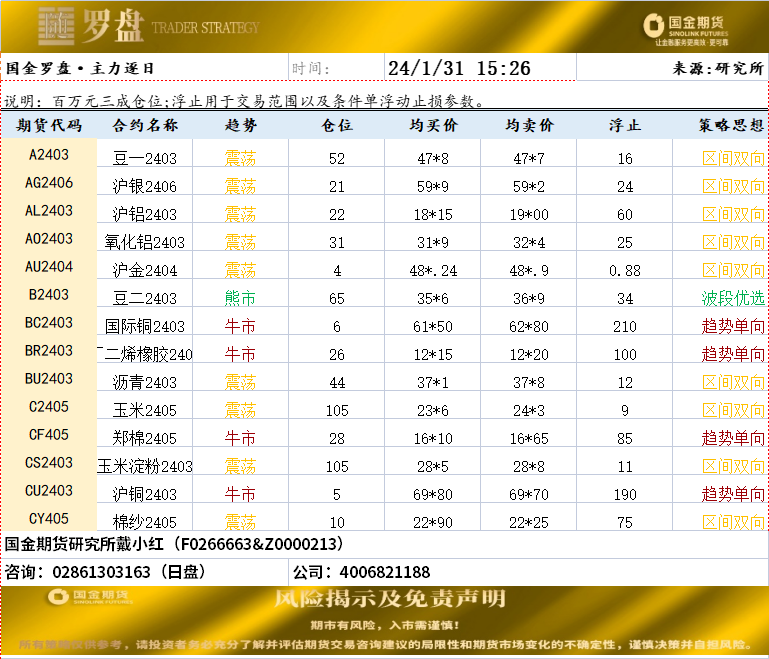Image resolution: width=769 pixels, height=659 pixels.
Task: Select the contract name 豆二2403
Action: (145, 298)
